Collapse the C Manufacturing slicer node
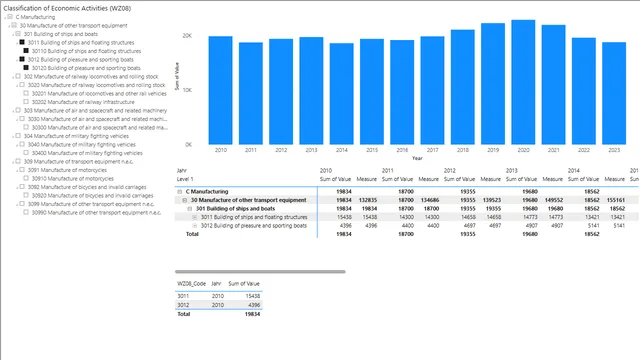Screen dimensions: 640x360 pos(5,18)
